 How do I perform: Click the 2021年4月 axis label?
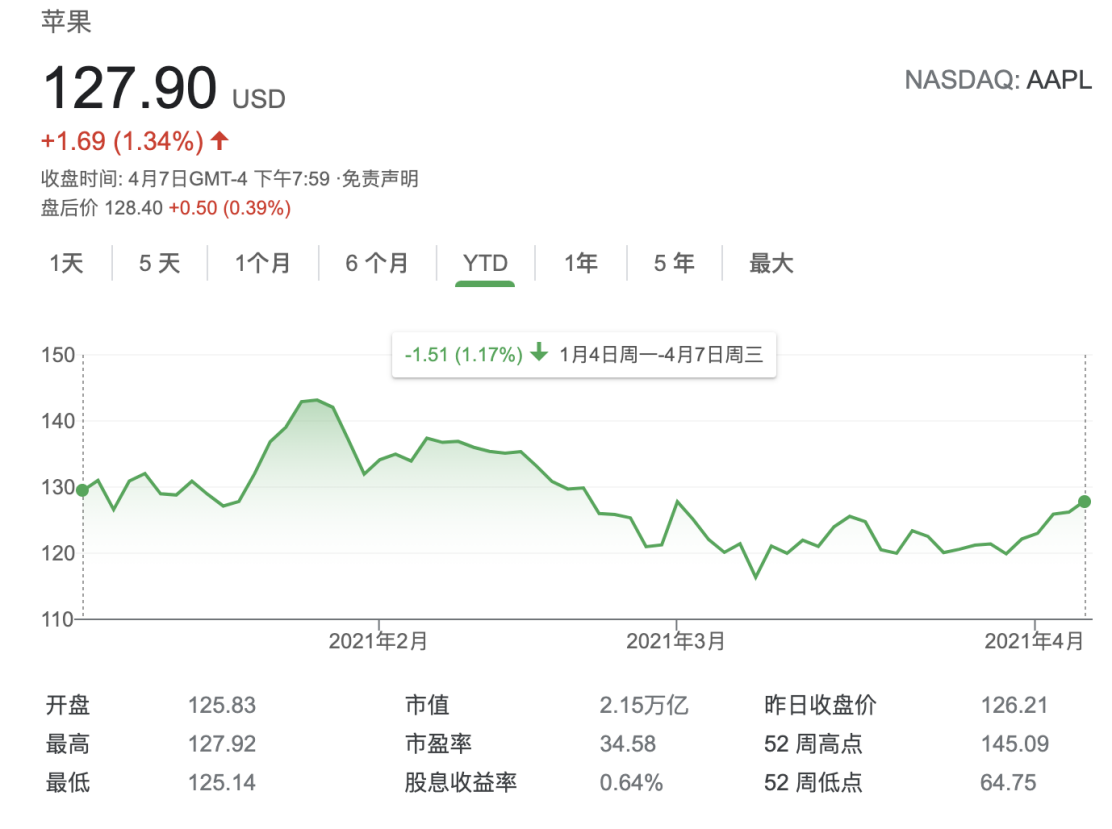pos(1034,642)
